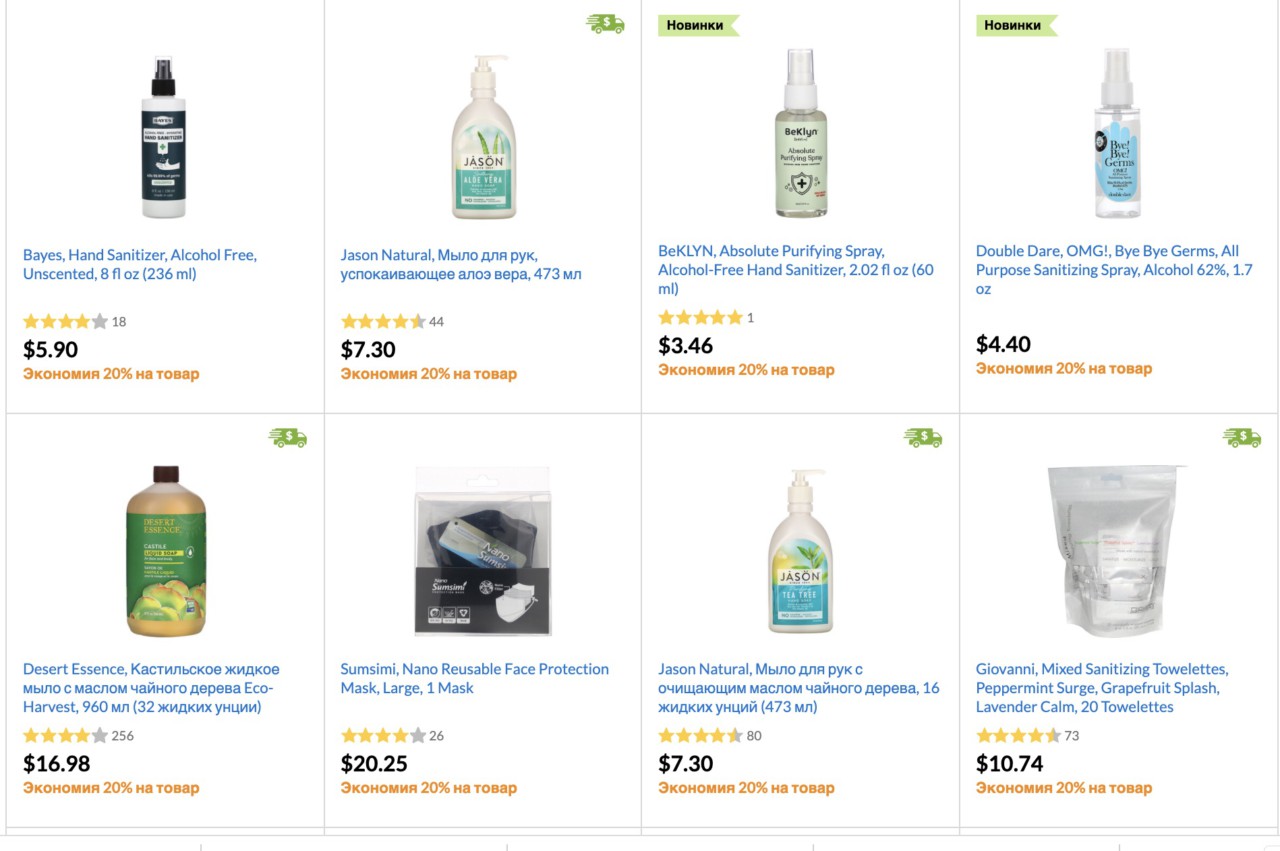Click the Новинки badge on BeKLYN spray
Viewport: 1280px width, 851px height.
(x=697, y=25)
